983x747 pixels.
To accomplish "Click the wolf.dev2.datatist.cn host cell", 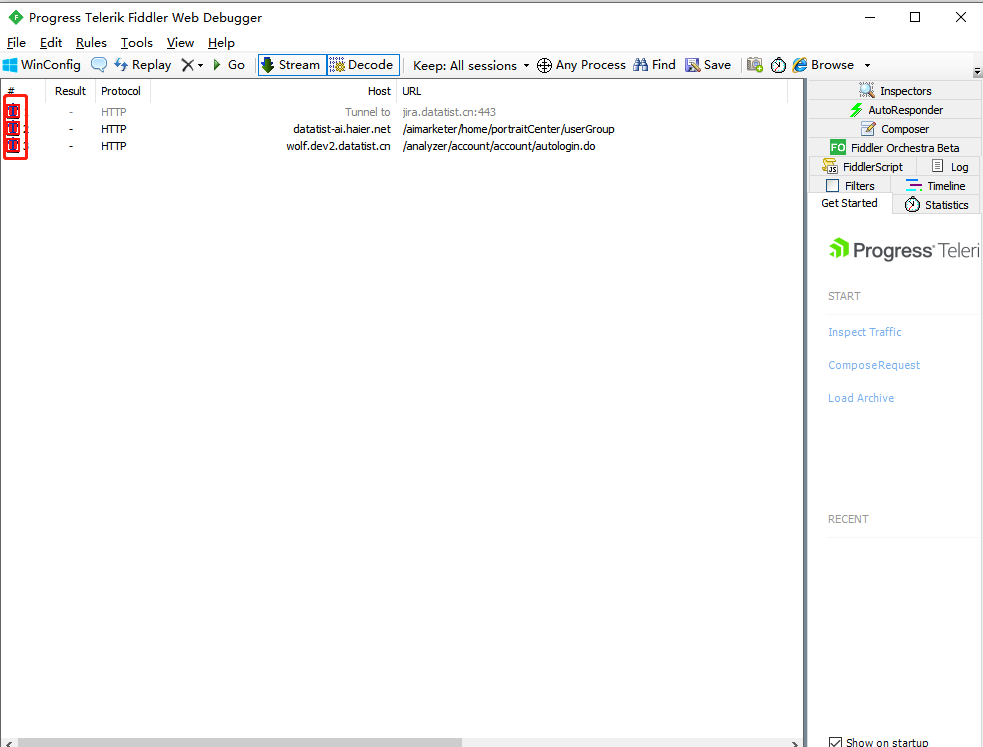I will tap(339, 145).
